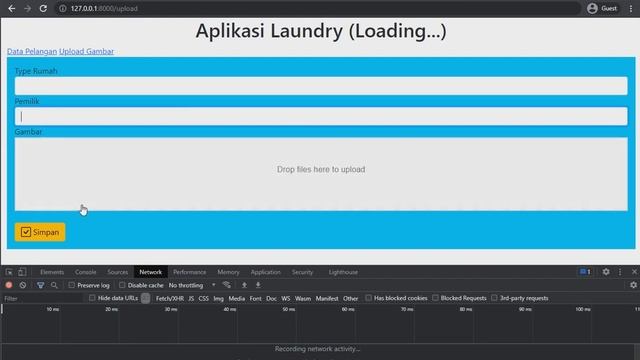The height and width of the screenshot is (360, 640).
Task: Tick Hide data URLs checkbox
Action: click(x=92, y=298)
